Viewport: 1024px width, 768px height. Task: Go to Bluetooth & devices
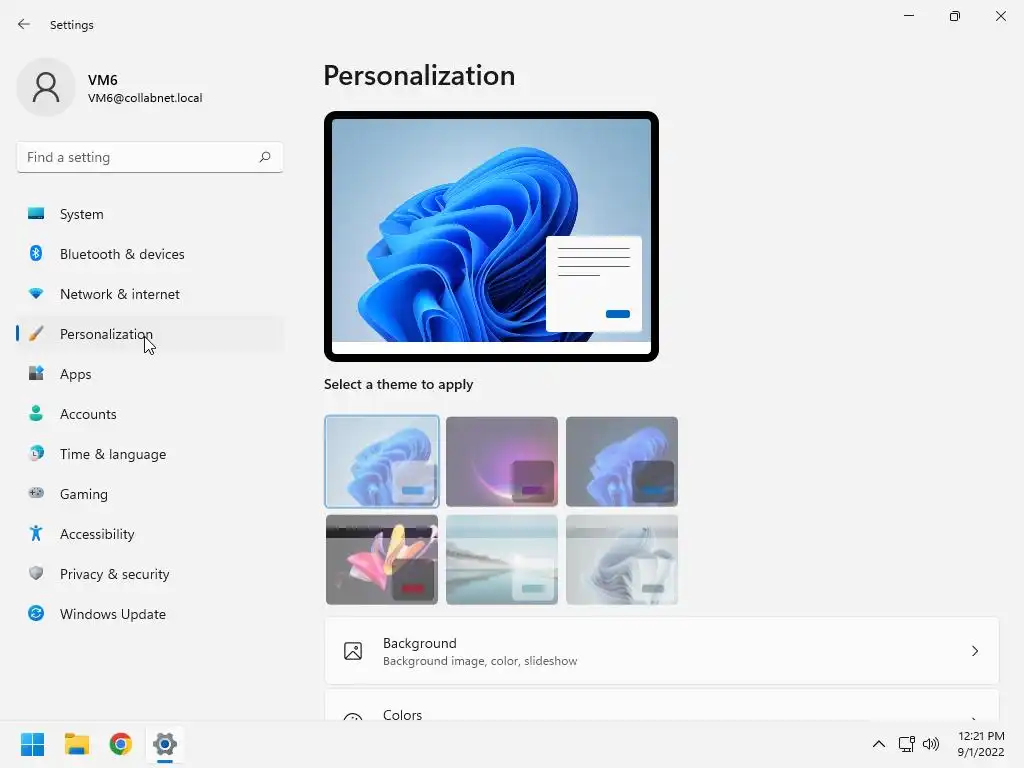pos(150,254)
